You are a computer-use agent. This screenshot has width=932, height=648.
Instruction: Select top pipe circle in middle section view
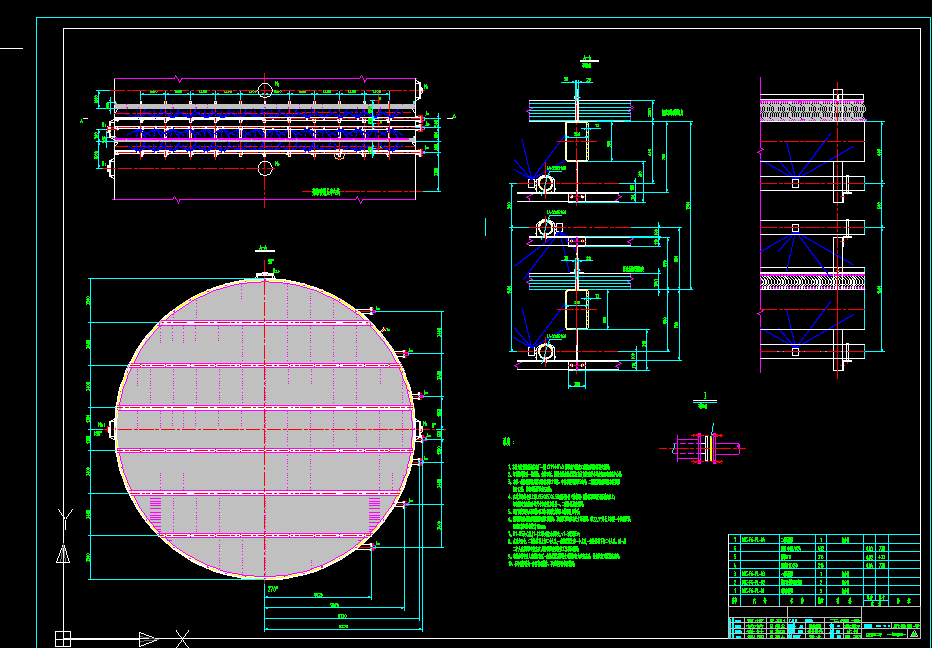point(545,183)
